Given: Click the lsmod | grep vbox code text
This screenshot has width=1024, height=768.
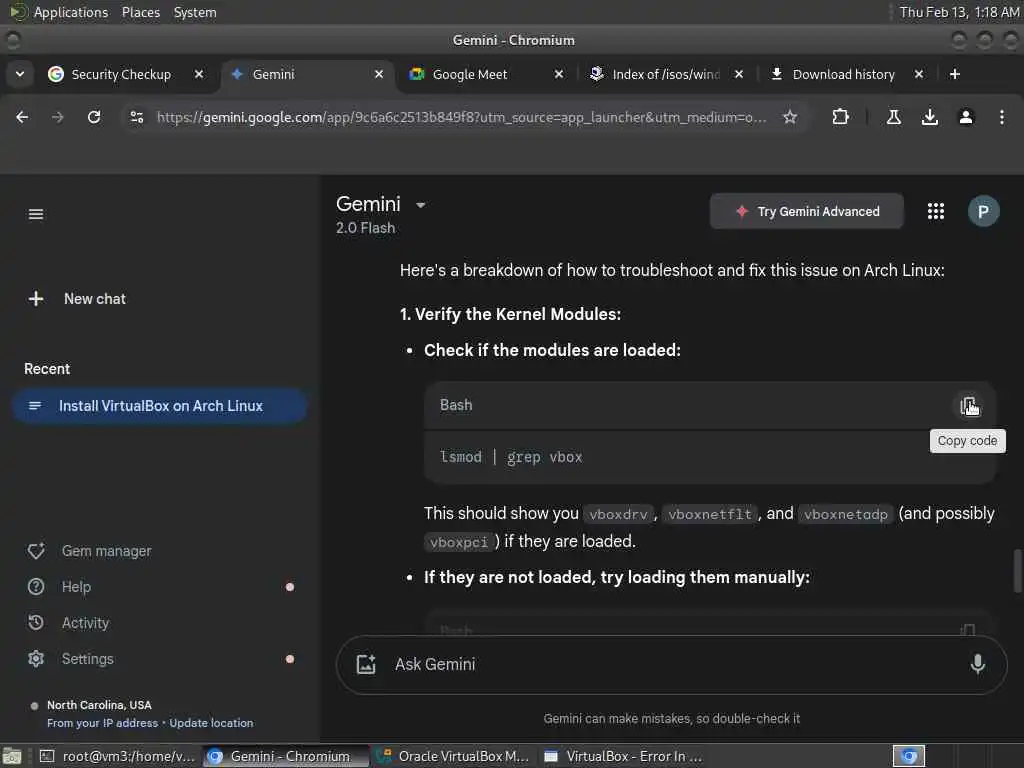Looking at the screenshot, I should (511, 457).
